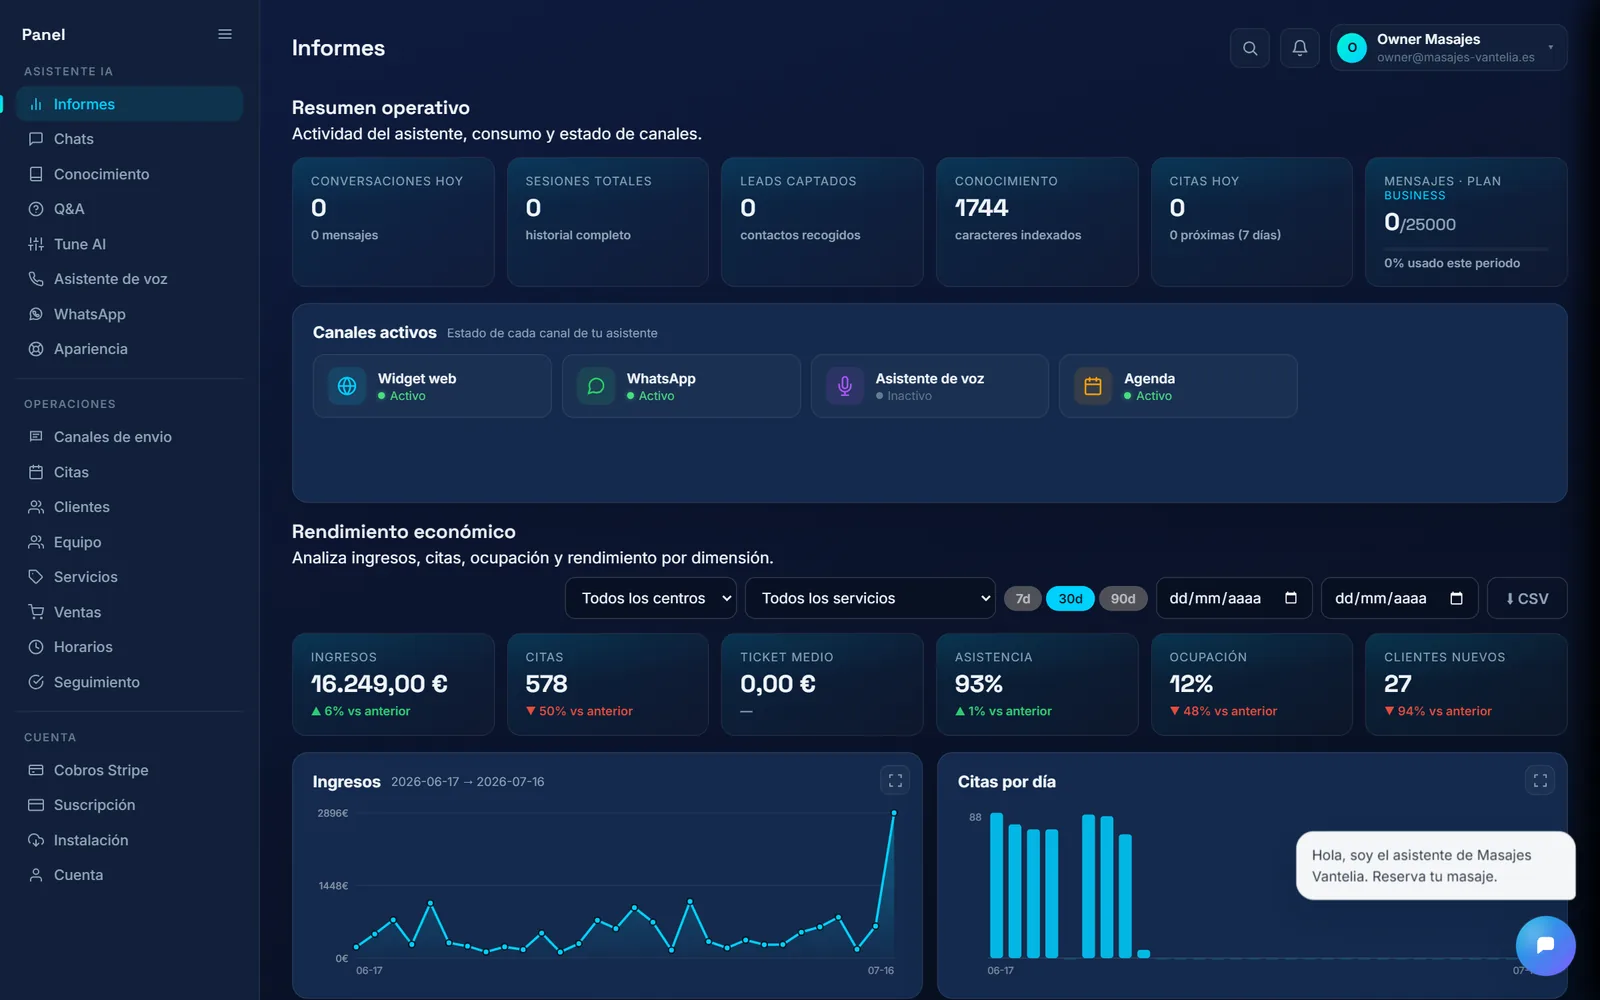Select the 7d period toggle
This screenshot has width=1600, height=1000.
click(x=1023, y=598)
